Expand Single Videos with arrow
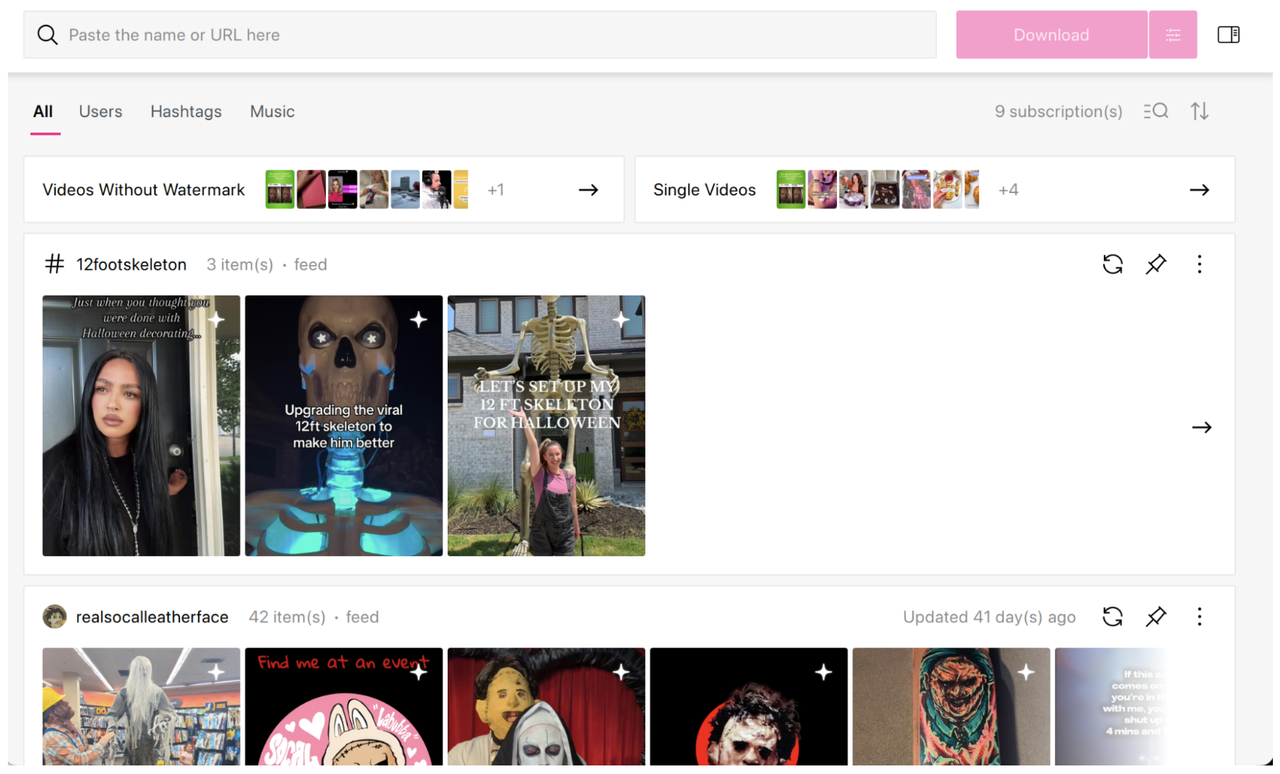Image resolution: width=1280 pixels, height=774 pixels. point(1199,190)
